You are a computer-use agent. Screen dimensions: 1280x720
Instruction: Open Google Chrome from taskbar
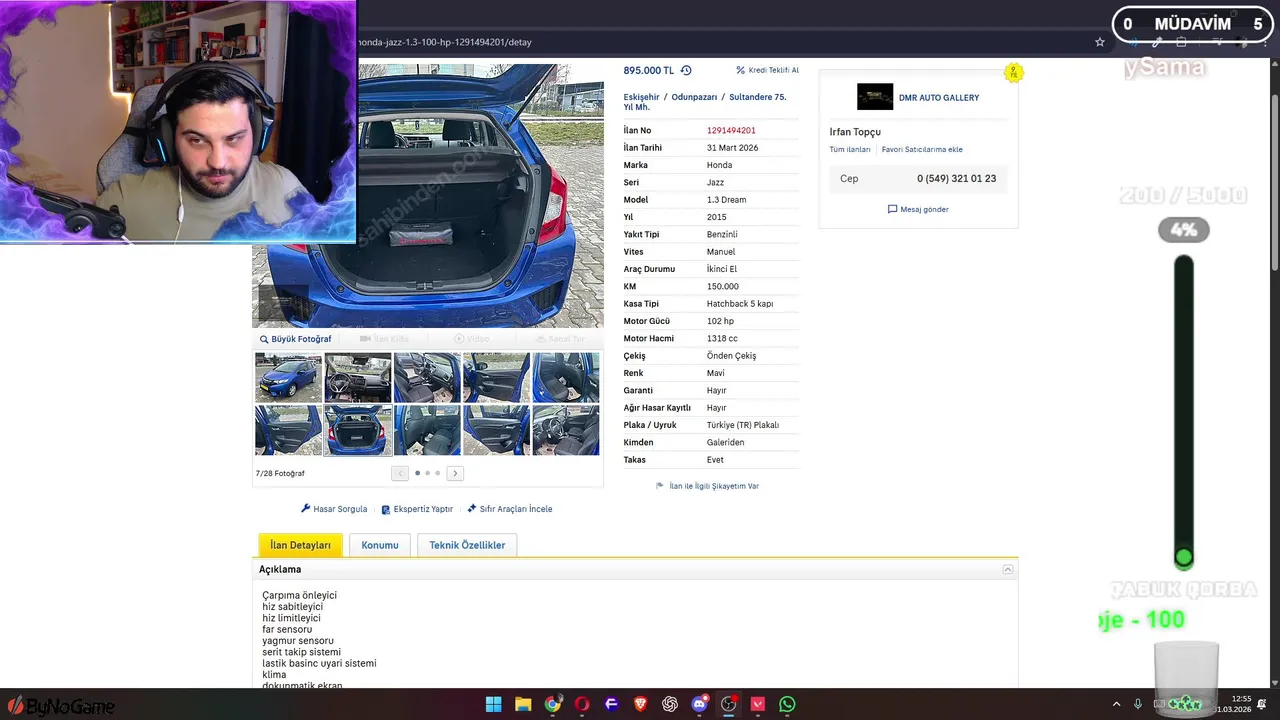point(552,704)
